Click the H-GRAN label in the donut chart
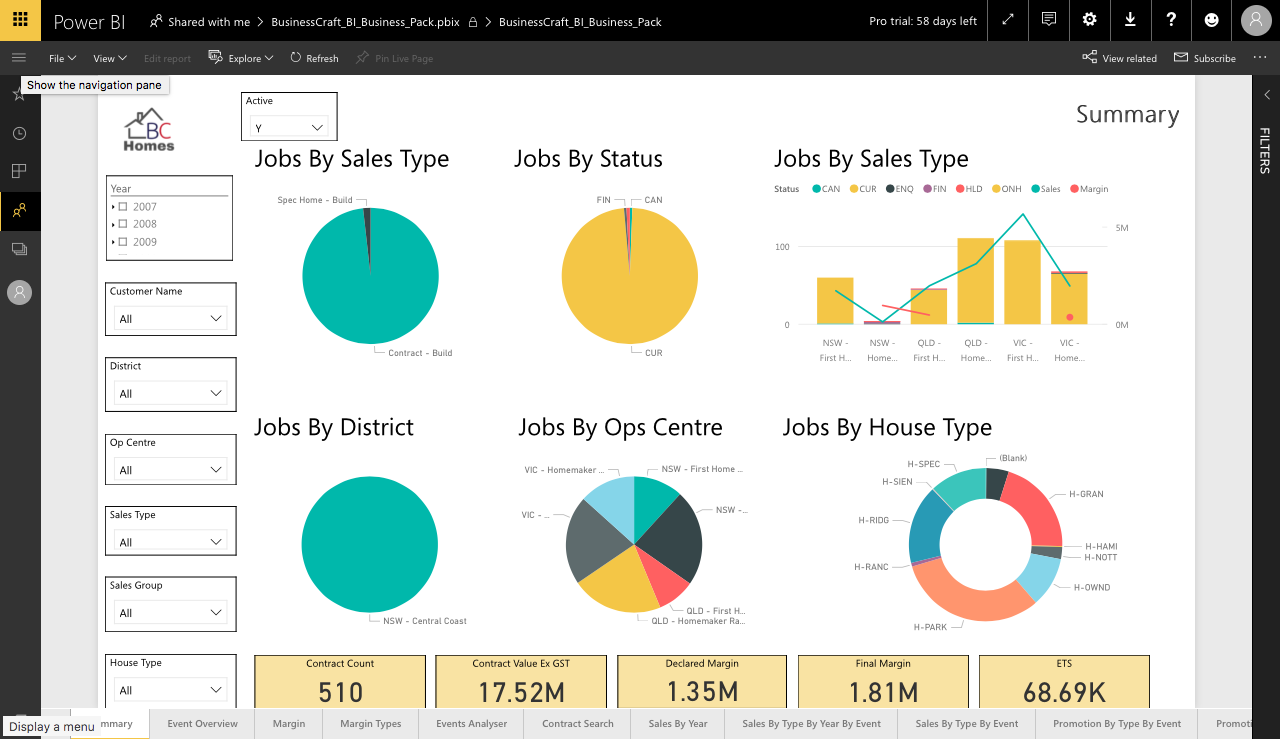Screen dimensions: 1280x739 tap(1085, 494)
